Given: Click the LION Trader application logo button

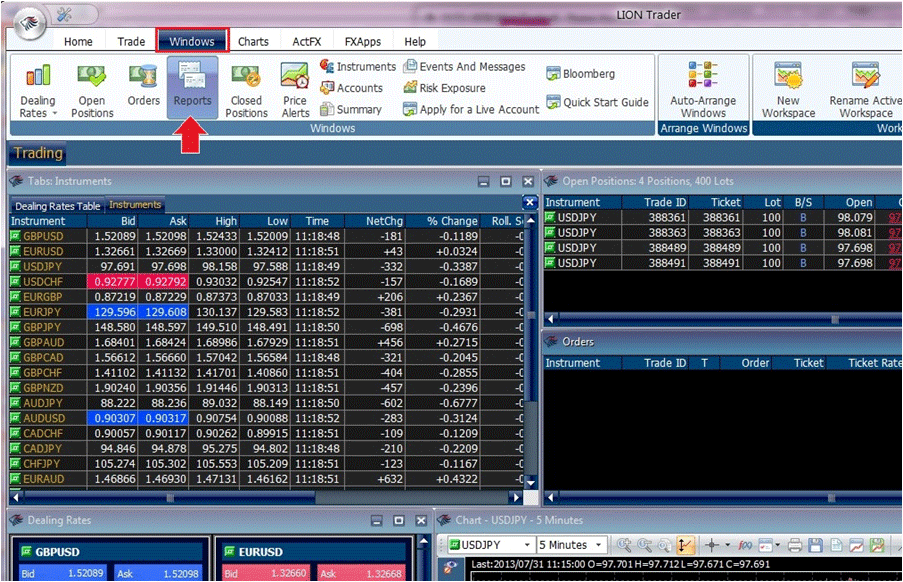Looking at the screenshot, I should coord(29,24).
